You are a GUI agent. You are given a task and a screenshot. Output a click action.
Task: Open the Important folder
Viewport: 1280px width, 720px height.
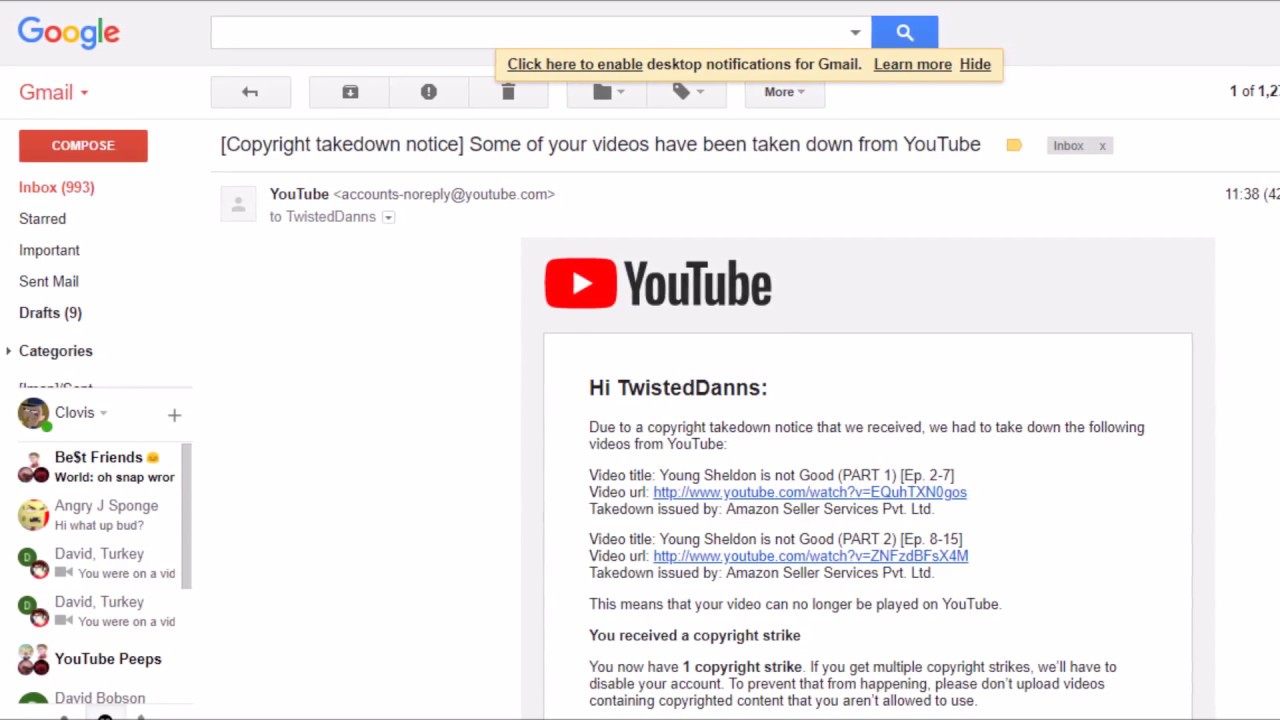(x=49, y=250)
